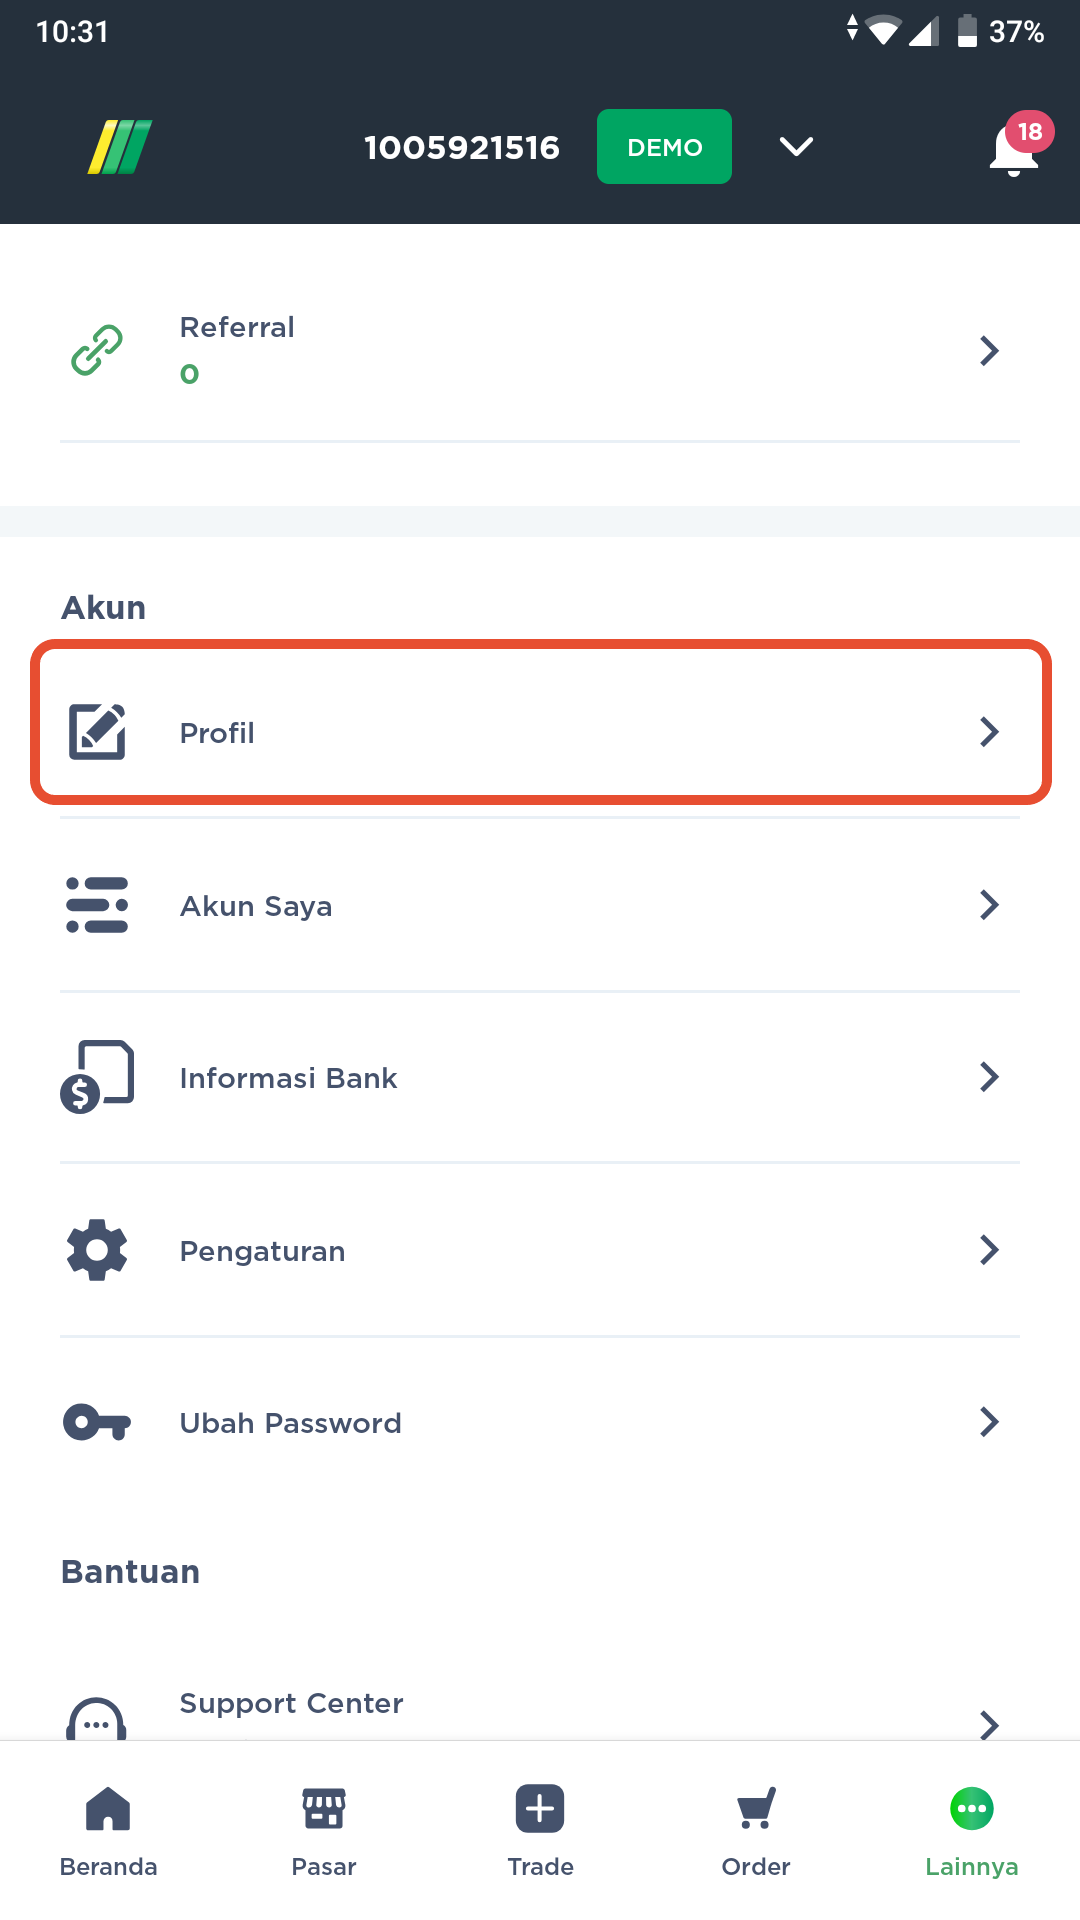Open the Trade tab with plus icon
Viewport: 1080px width, 1920px height.
tap(540, 1830)
